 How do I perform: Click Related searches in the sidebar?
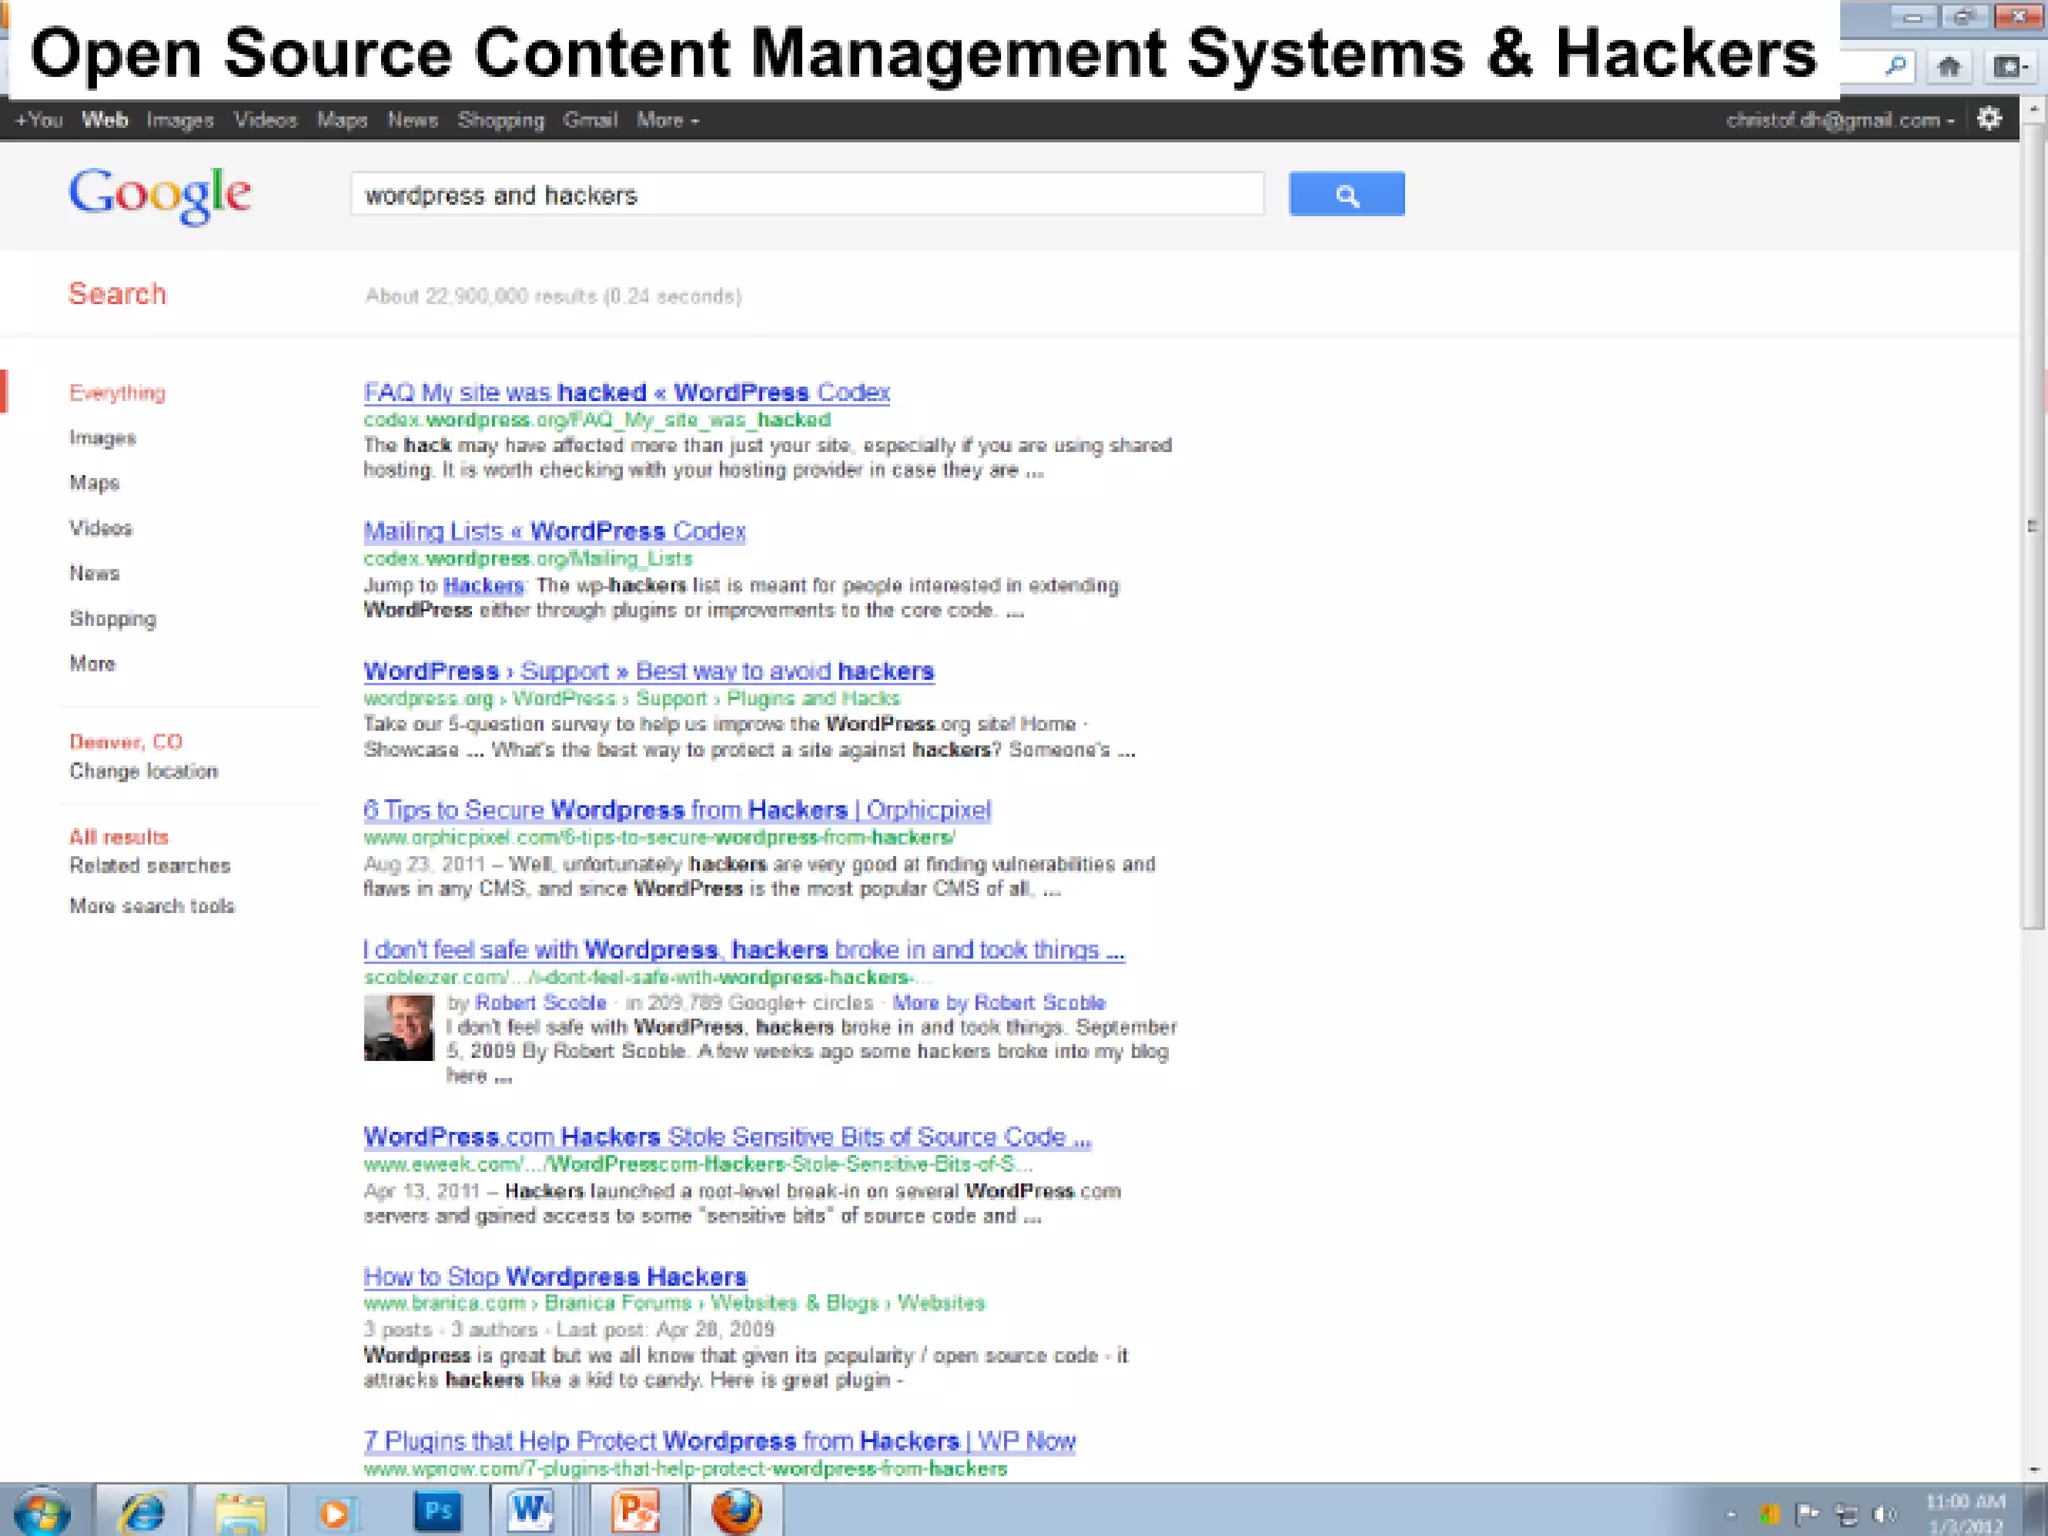[149, 866]
